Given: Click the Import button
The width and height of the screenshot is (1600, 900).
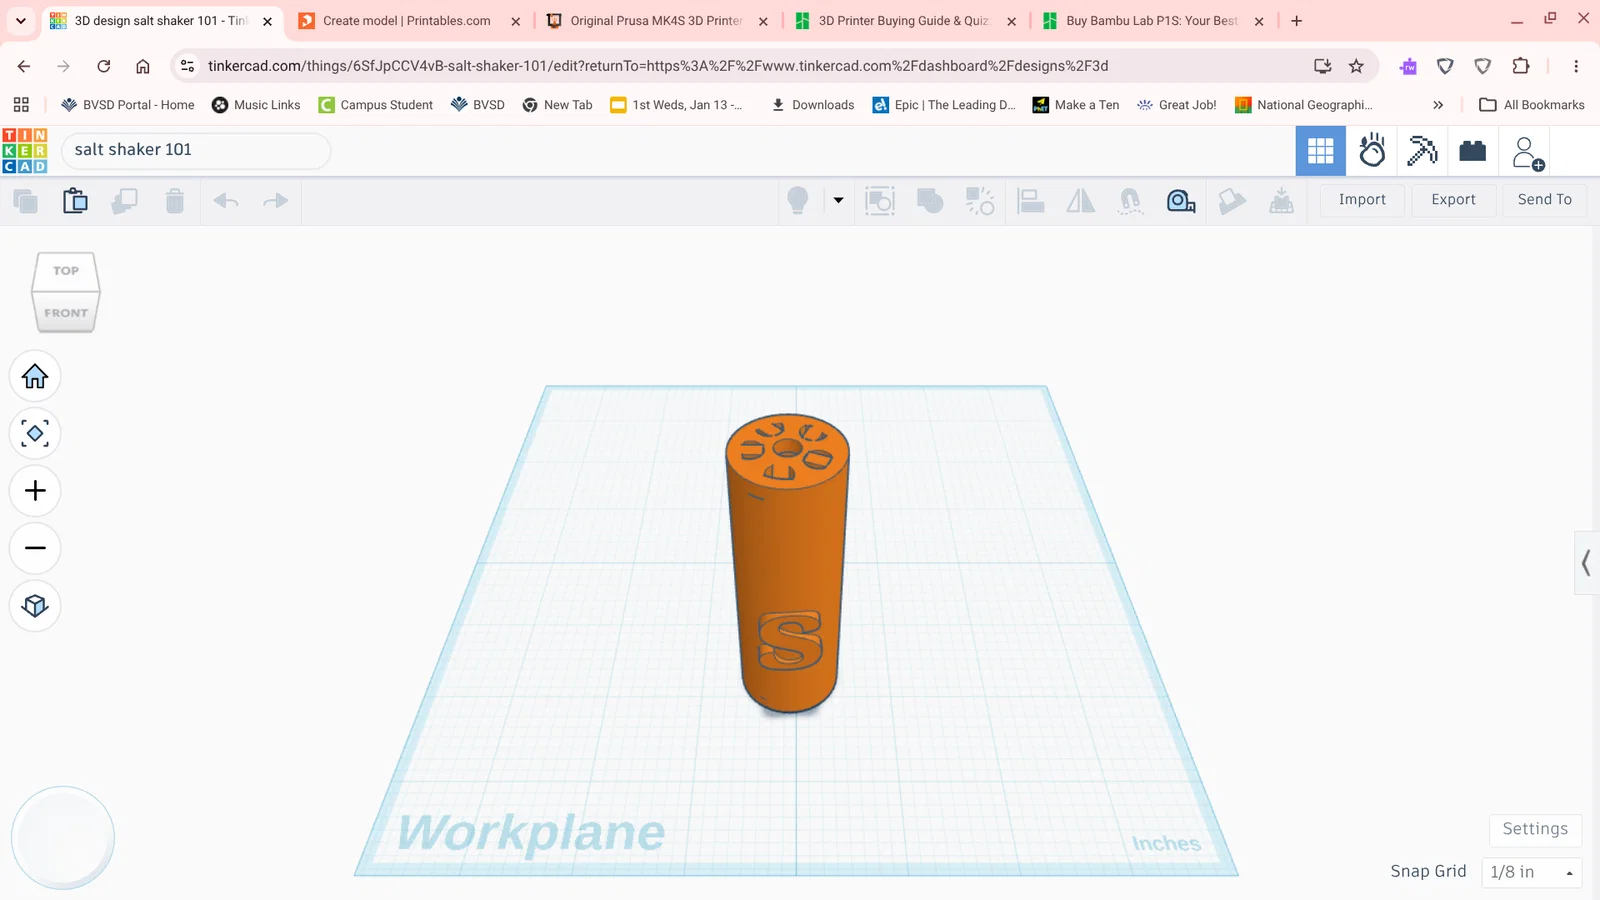Looking at the screenshot, I should tap(1362, 199).
